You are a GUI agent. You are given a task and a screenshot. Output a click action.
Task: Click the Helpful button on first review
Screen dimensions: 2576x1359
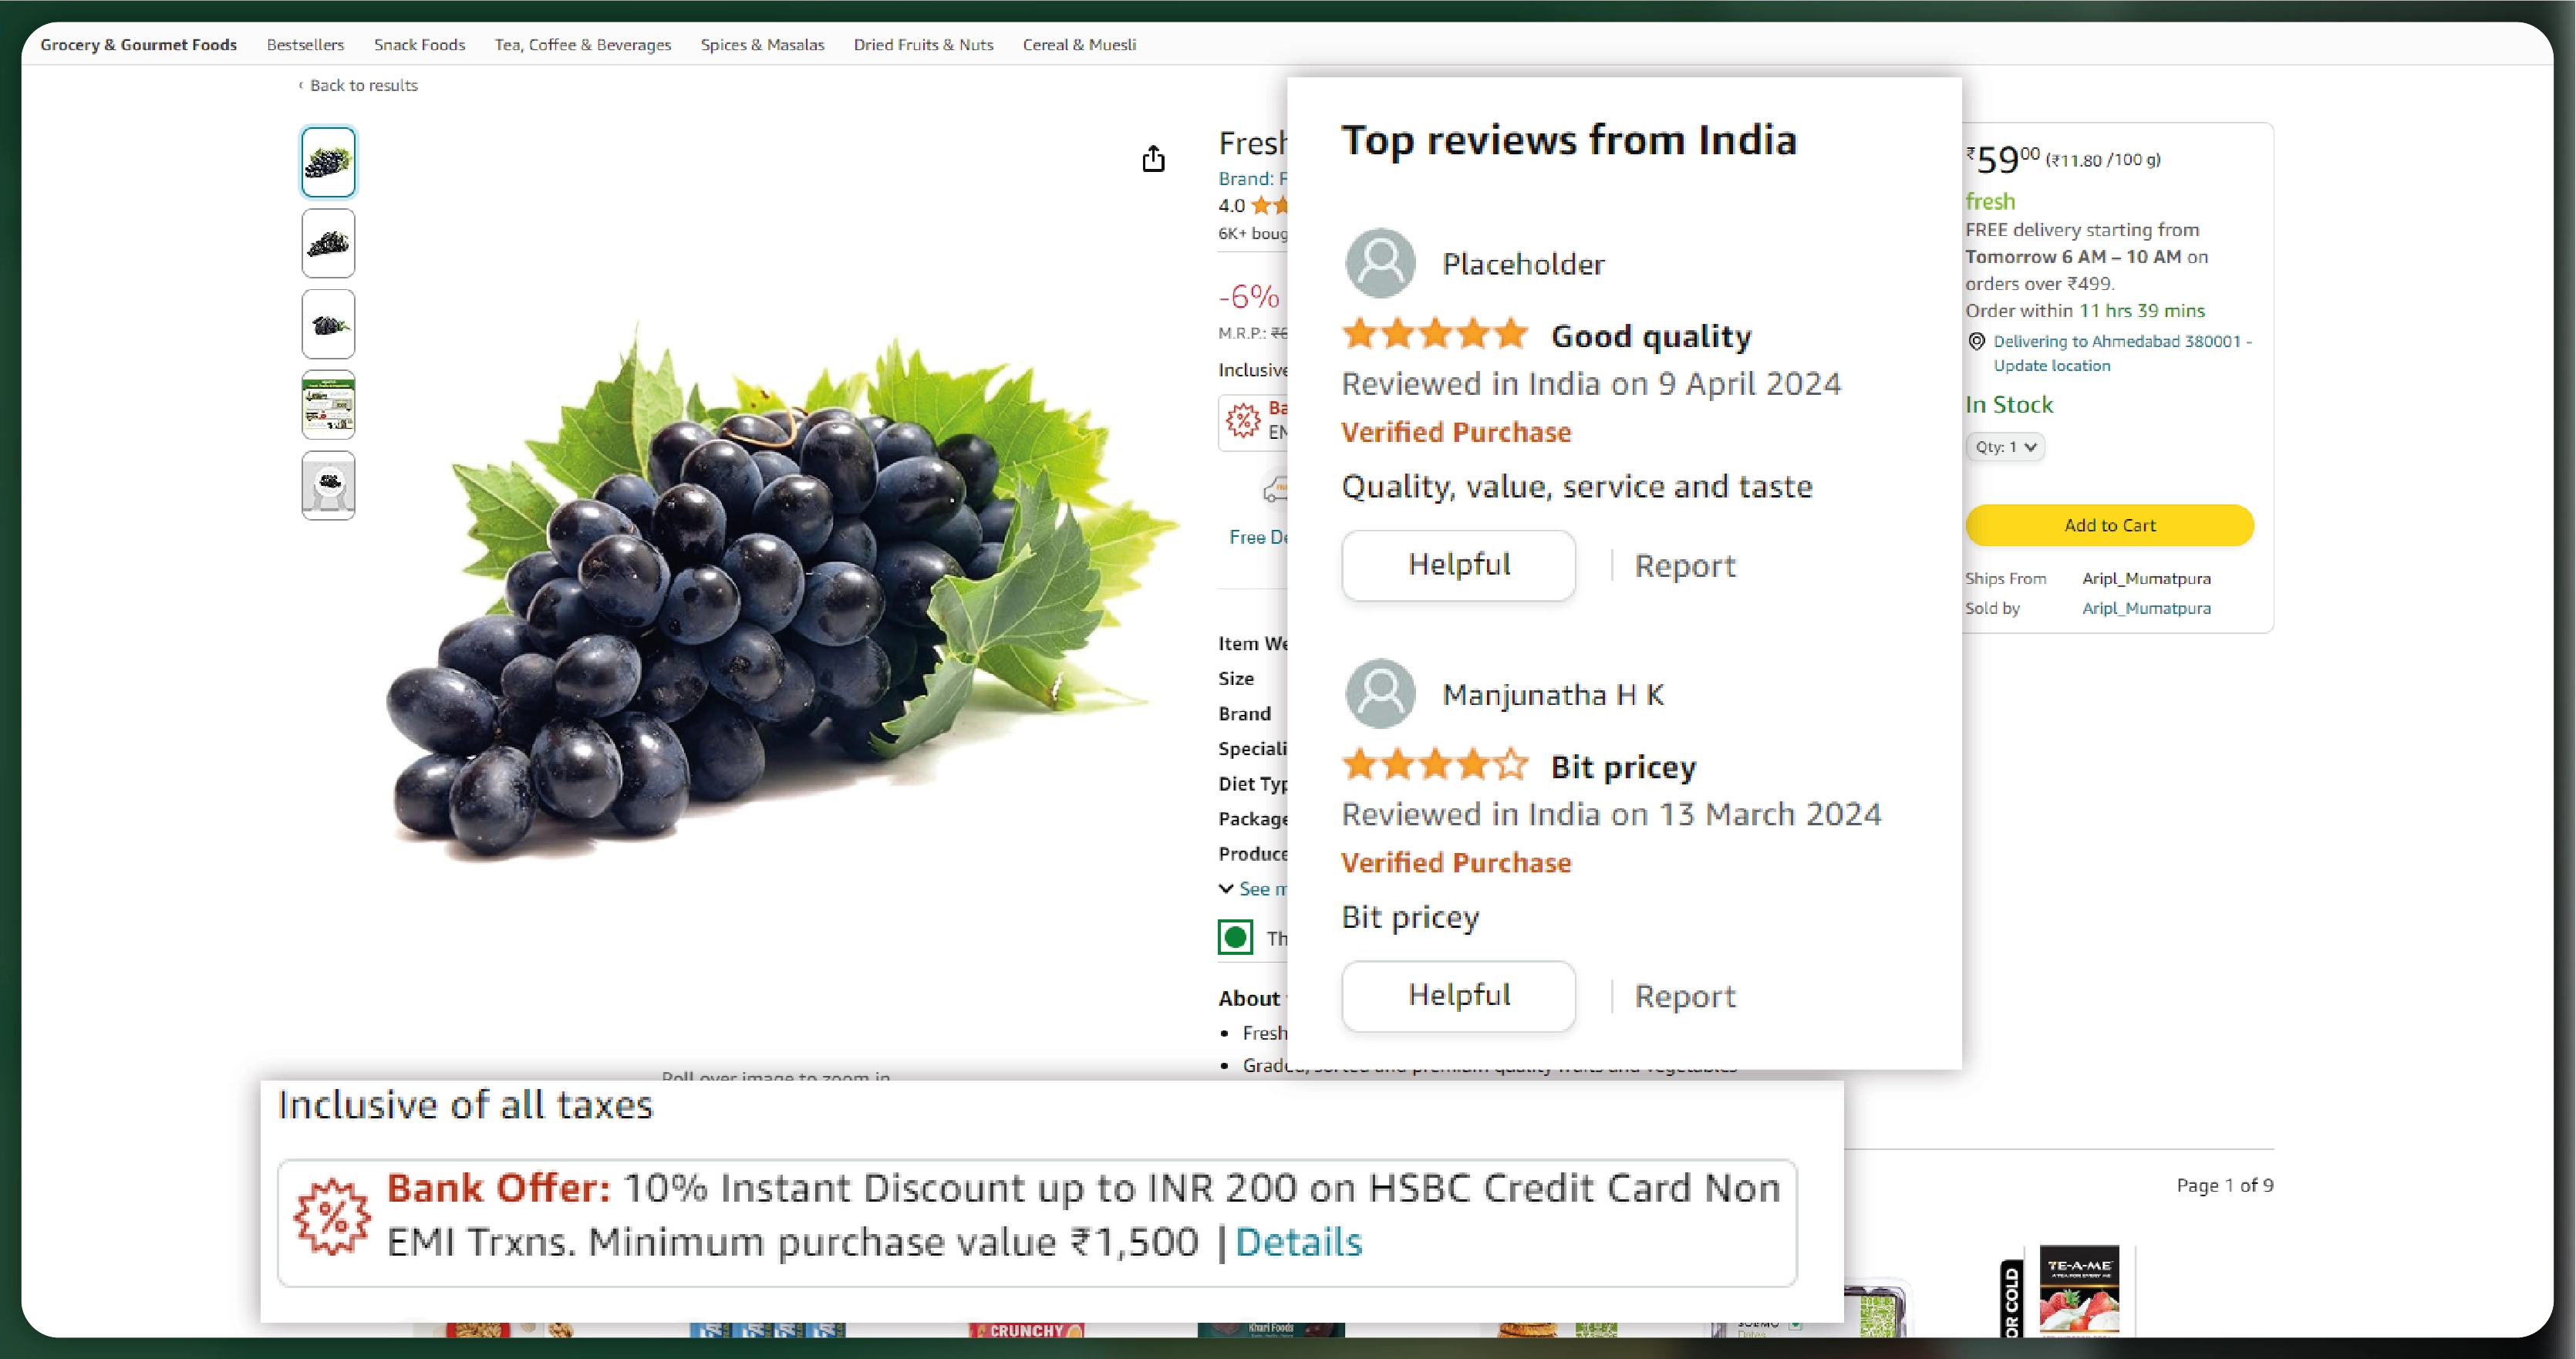1457,564
